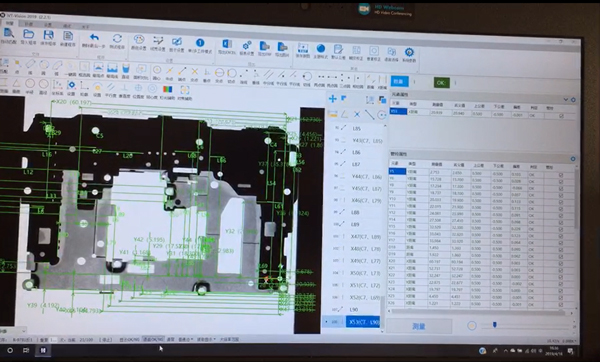Image resolution: width=600 pixels, height=362 pixels.
Task: Adjust the slider beside the measure button
Action: pyautogui.click(x=494, y=325)
